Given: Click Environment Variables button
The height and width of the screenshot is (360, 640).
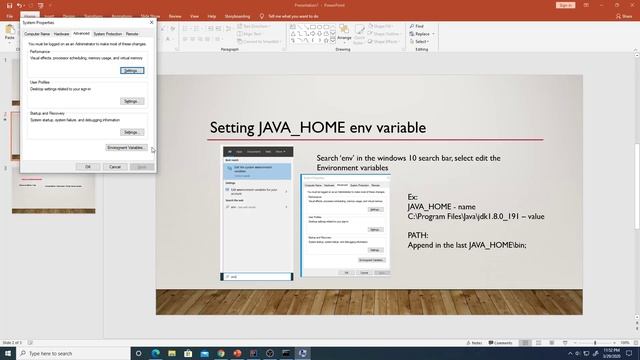Looking at the screenshot, I should pos(126,147).
